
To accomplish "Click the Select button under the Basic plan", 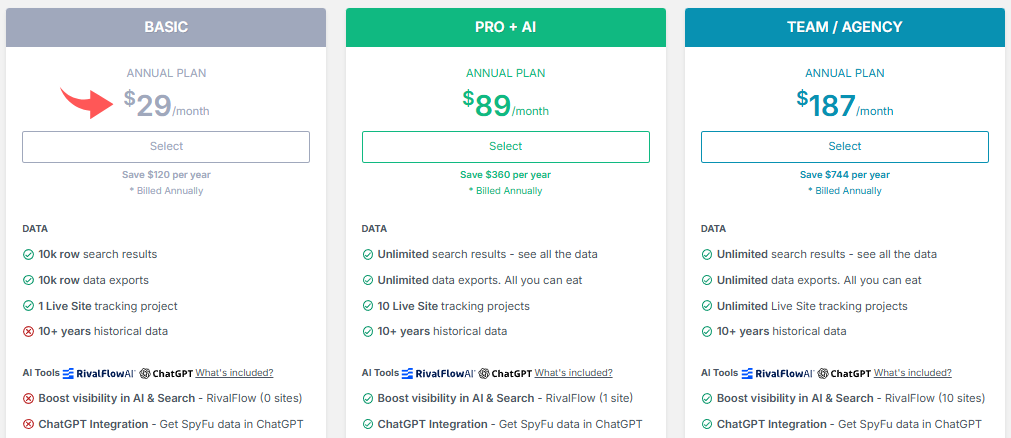I will 166,147.
